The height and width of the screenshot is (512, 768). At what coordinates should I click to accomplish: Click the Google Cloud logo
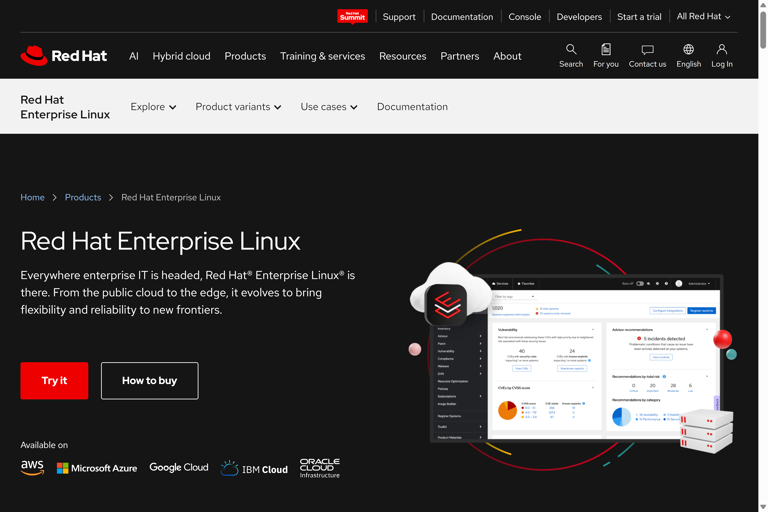(x=179, y=467)
